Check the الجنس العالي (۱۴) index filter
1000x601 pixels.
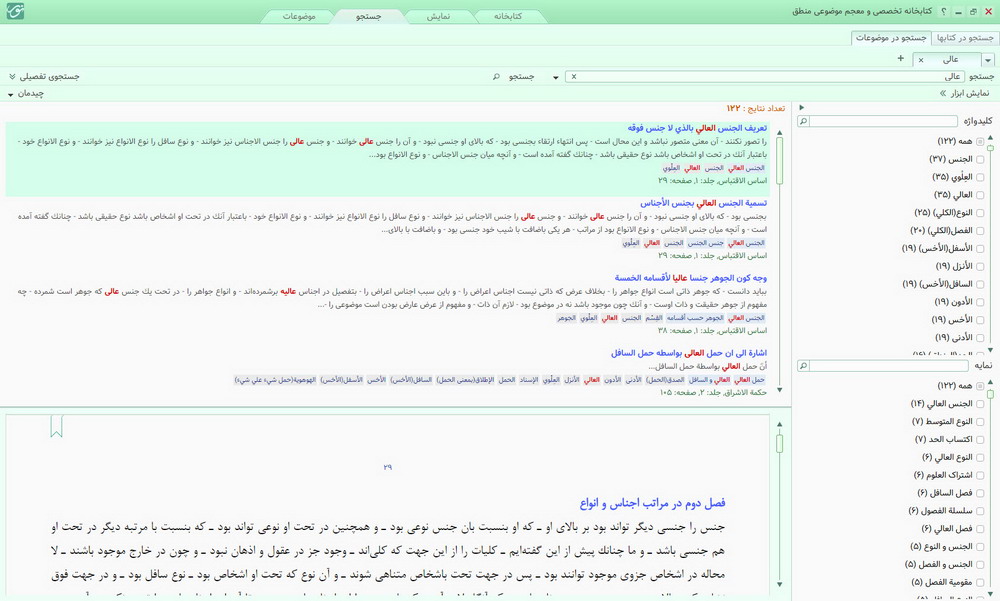click(x=980, y=404)
